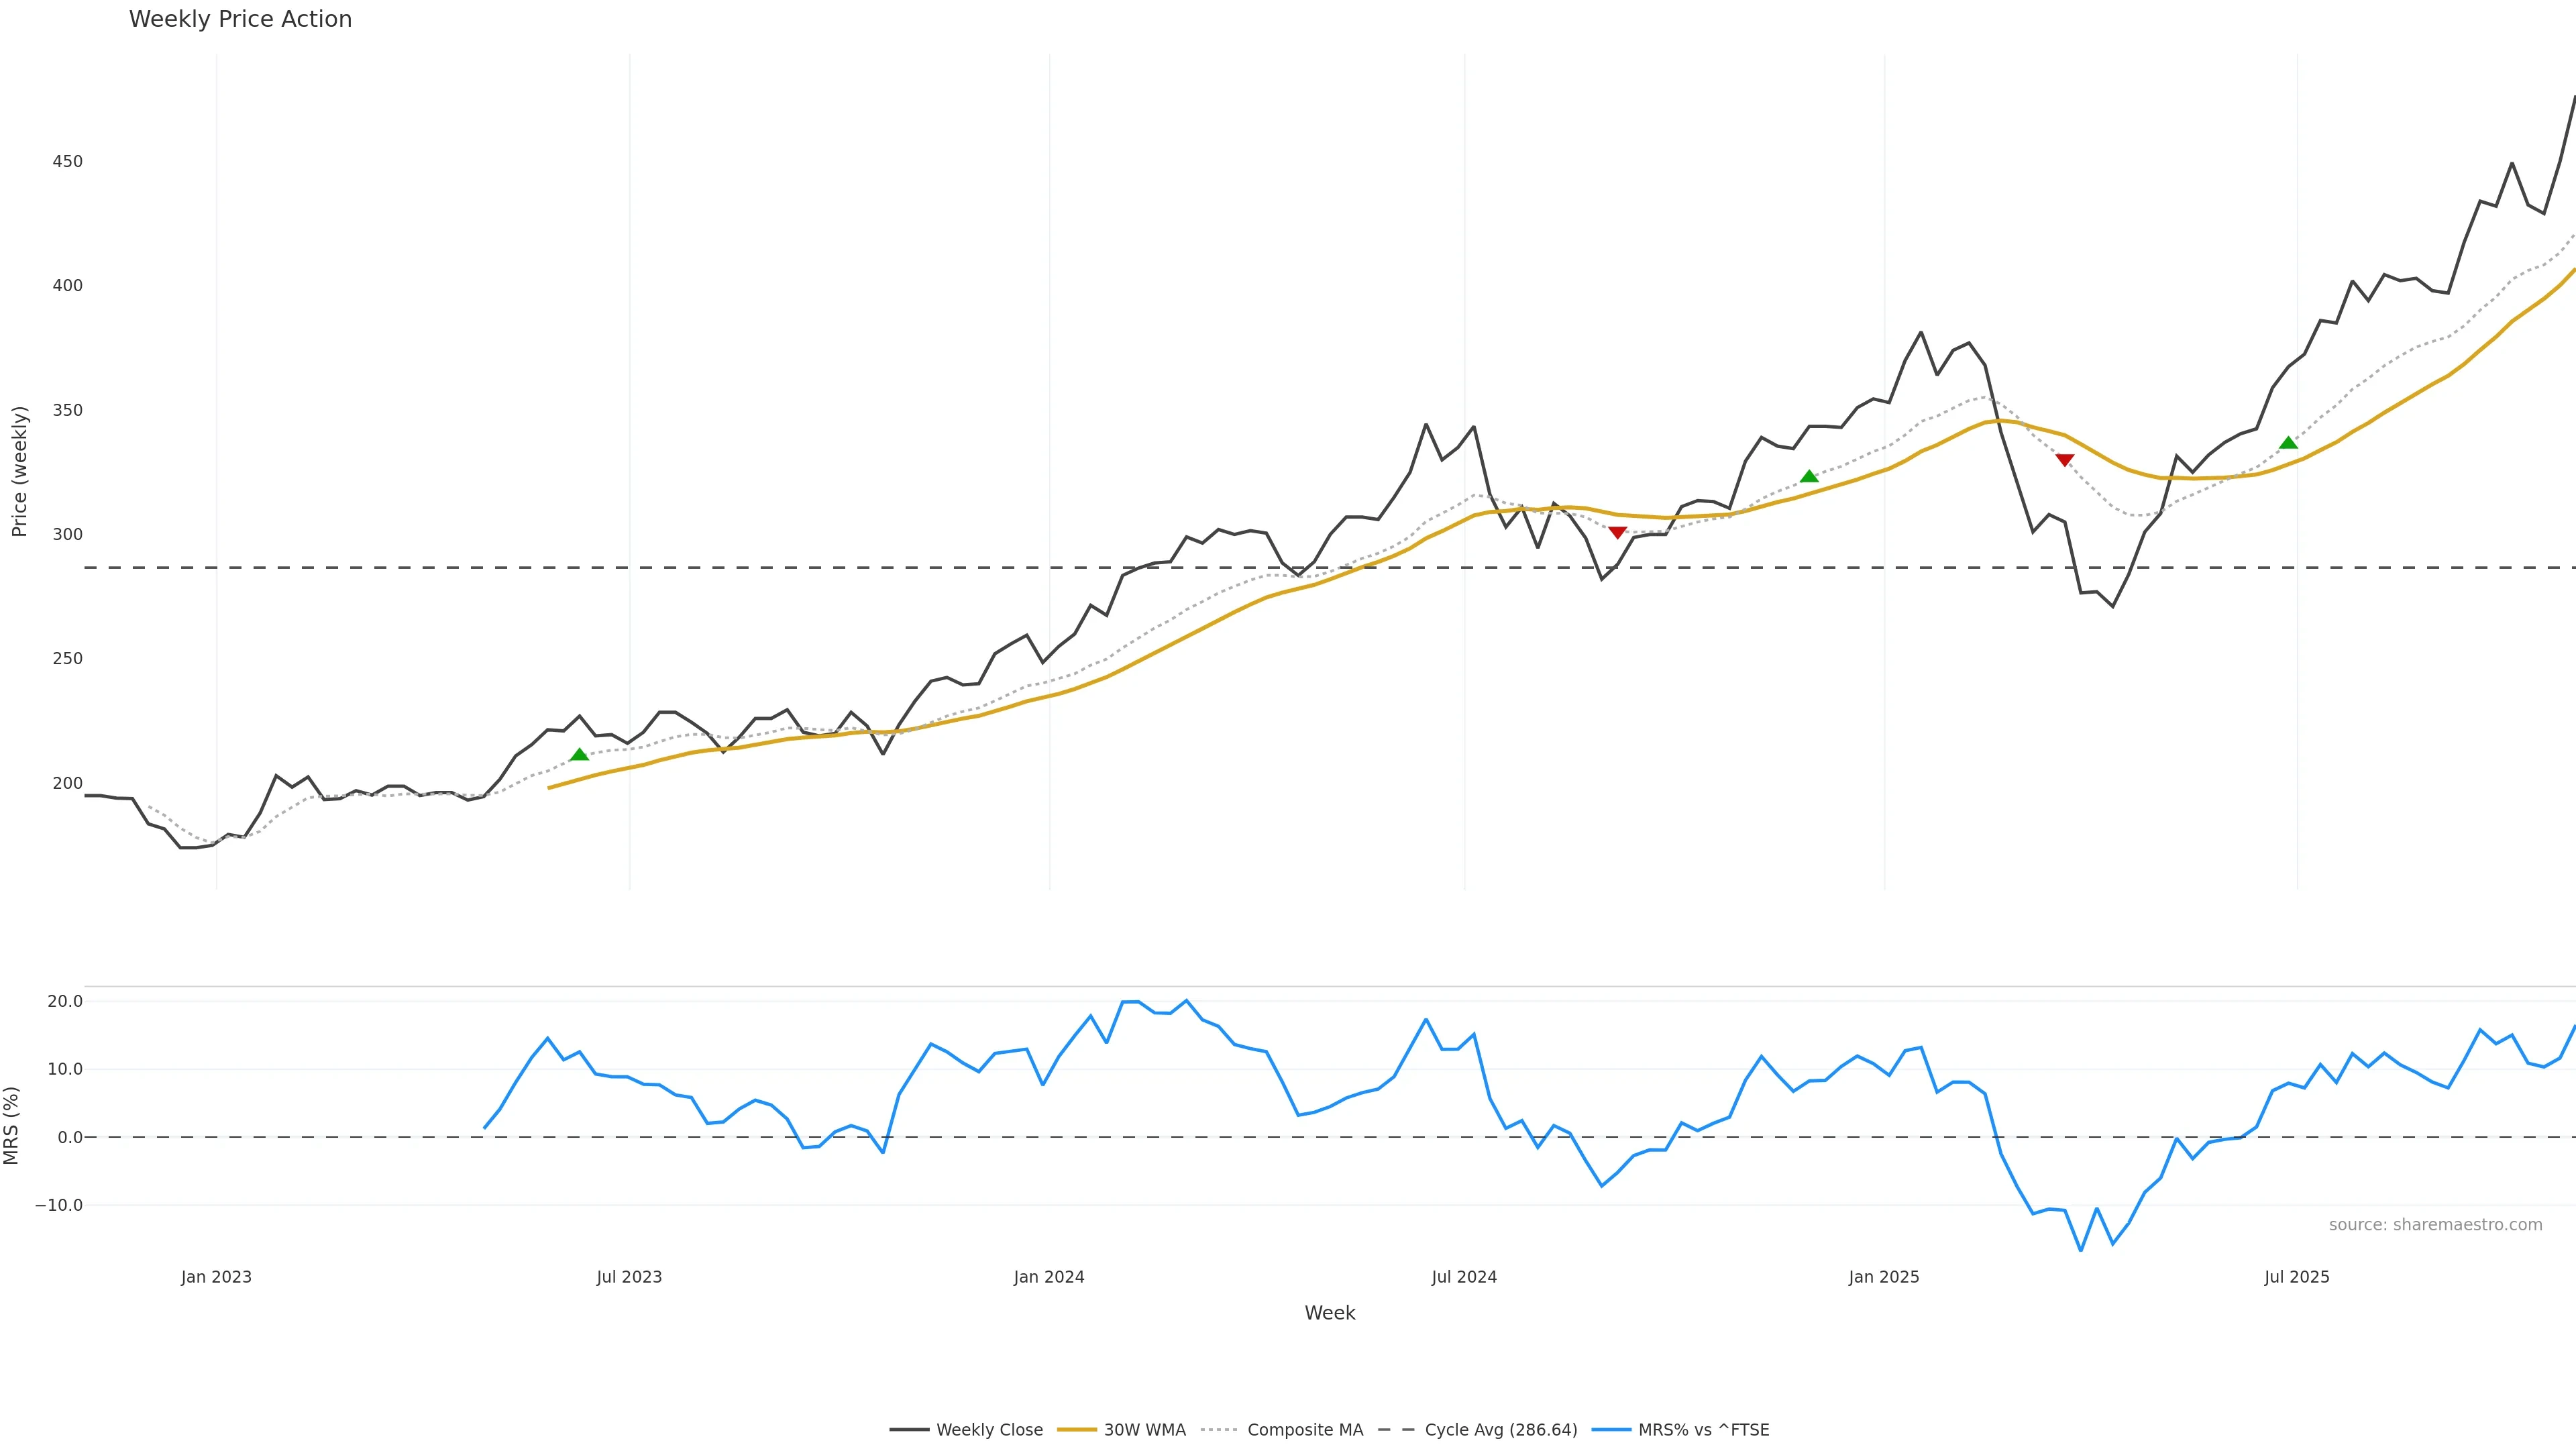Toggle Composite MA legend entry

1304,1430
